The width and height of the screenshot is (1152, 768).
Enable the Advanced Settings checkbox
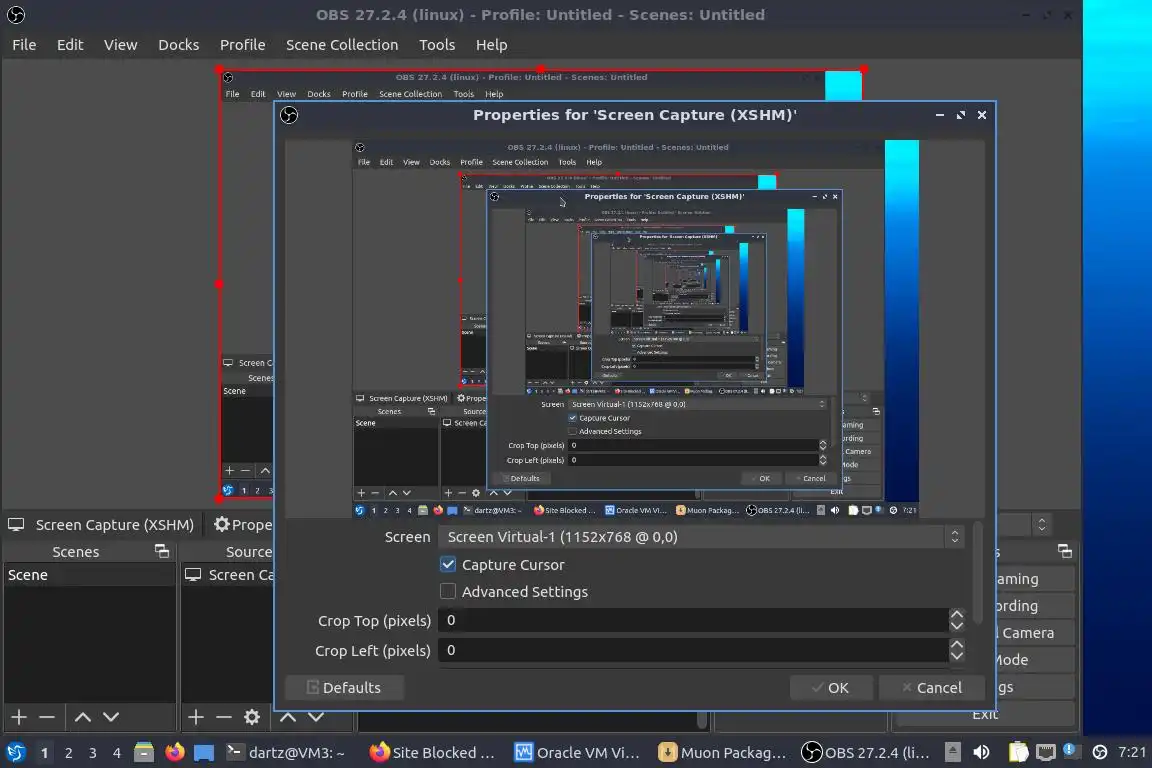(447, 592)
